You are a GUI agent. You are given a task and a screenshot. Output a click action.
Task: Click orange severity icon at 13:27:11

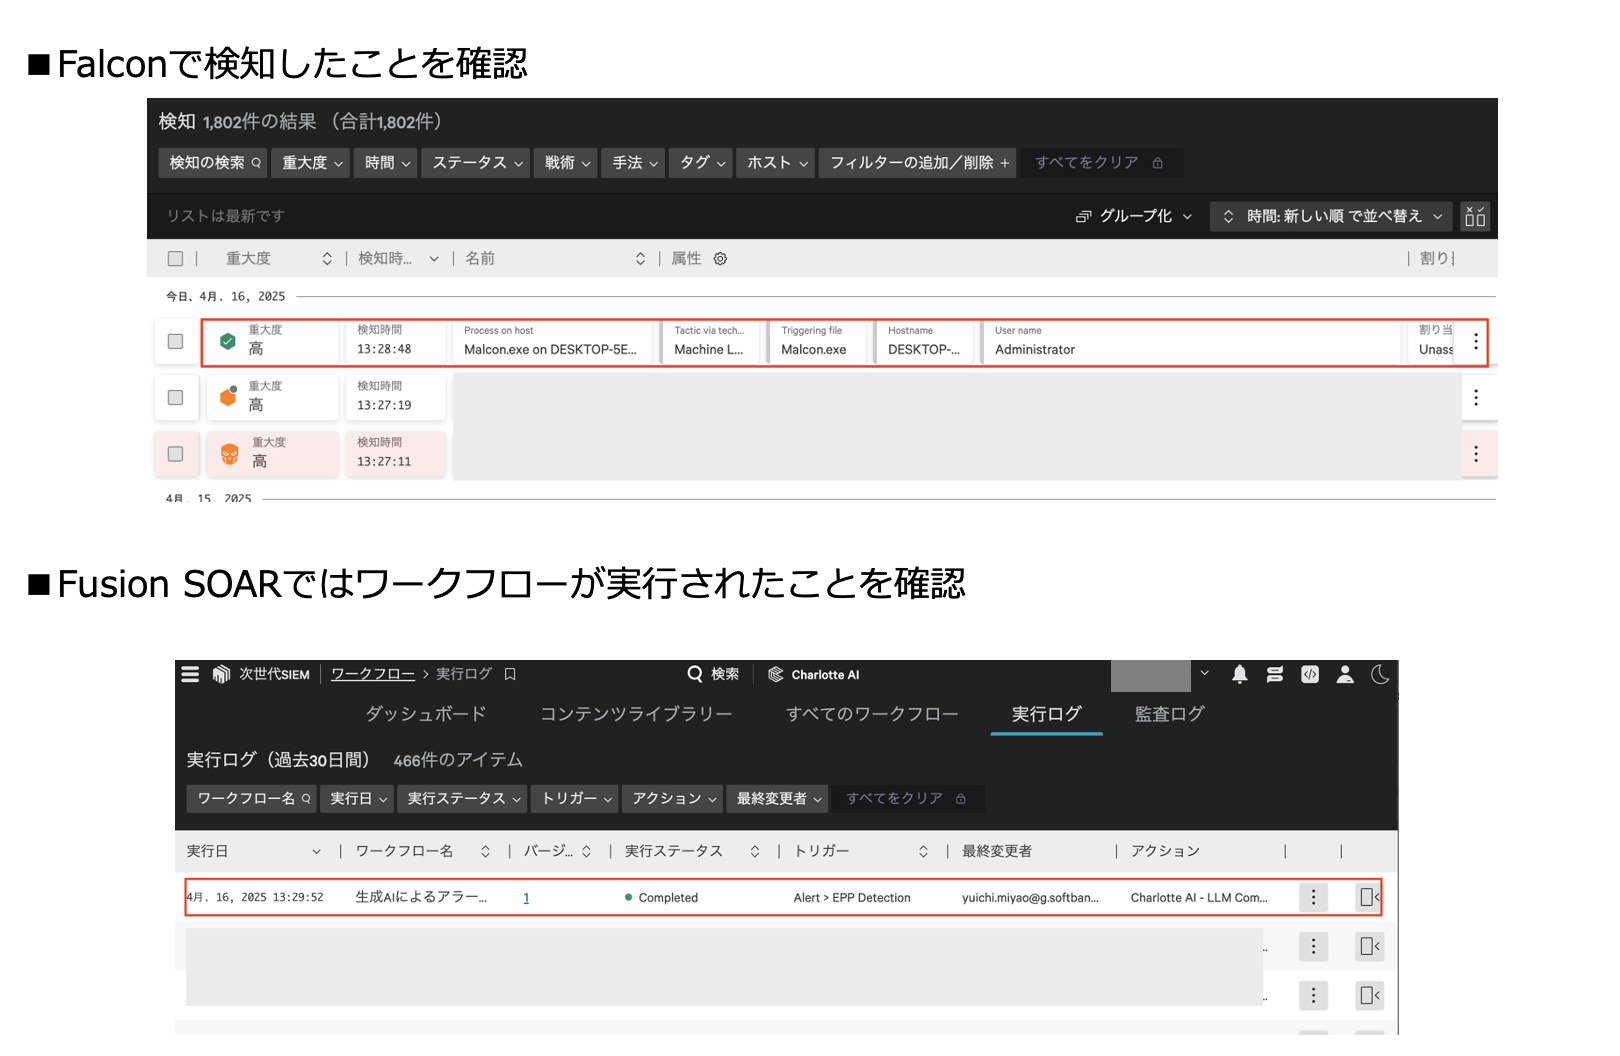click(230, 454)
